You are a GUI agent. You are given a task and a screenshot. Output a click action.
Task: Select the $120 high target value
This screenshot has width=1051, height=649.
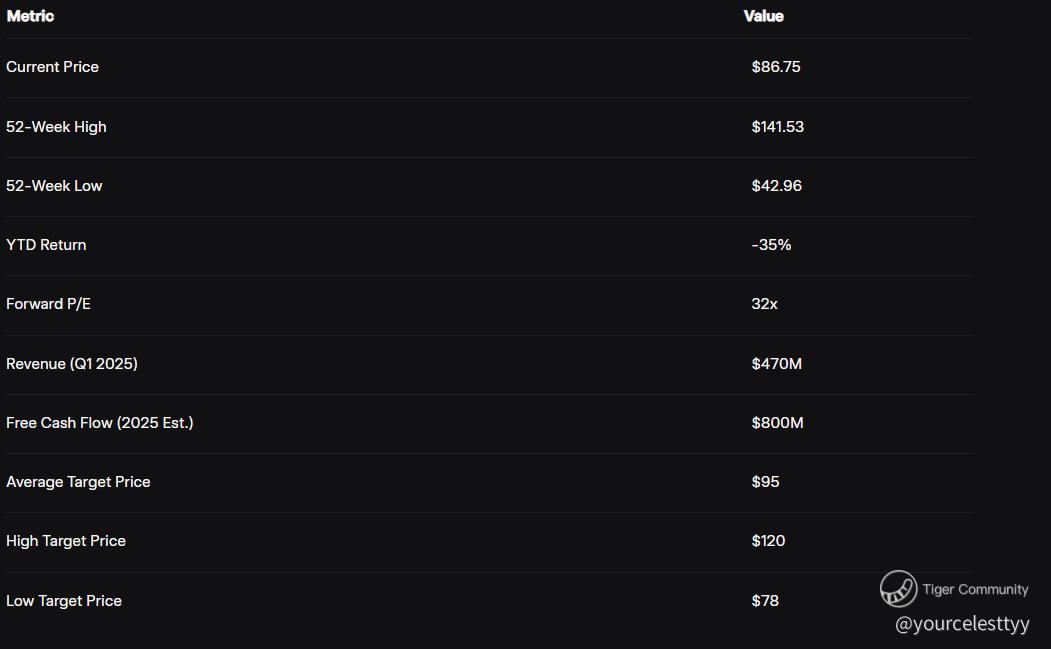(x=768, y=541)
